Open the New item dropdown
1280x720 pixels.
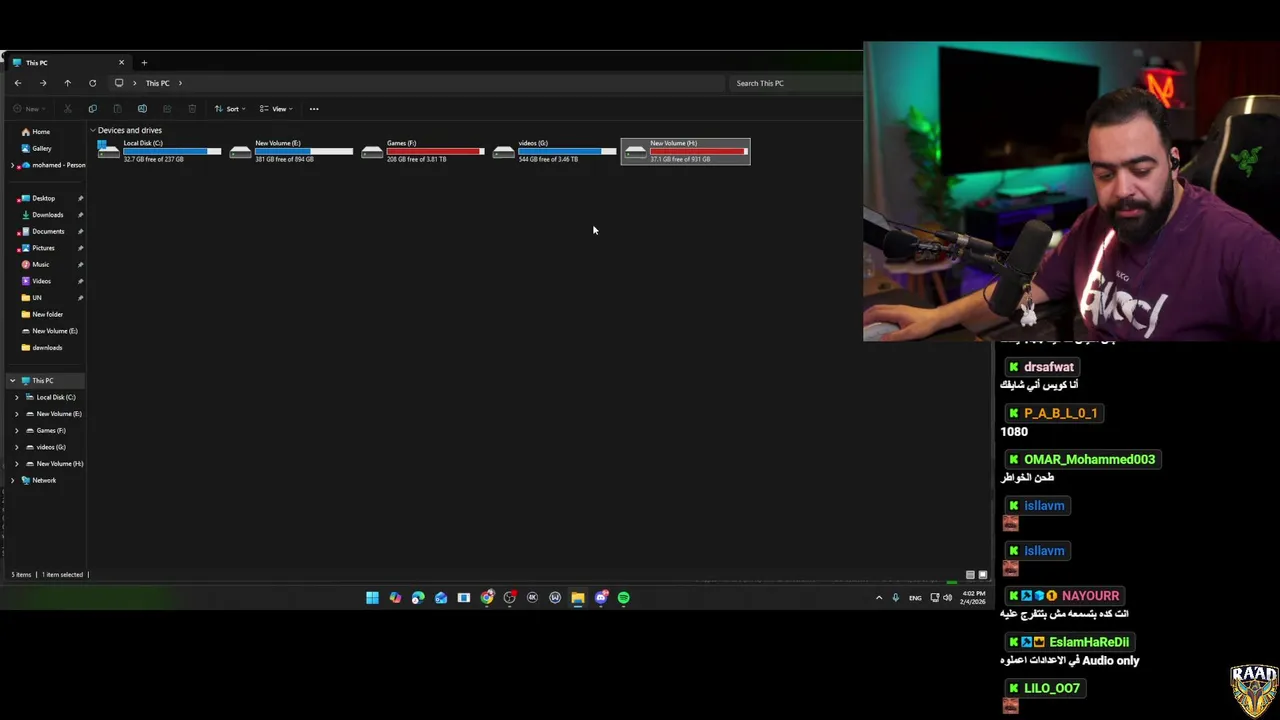tap(28, 109)
